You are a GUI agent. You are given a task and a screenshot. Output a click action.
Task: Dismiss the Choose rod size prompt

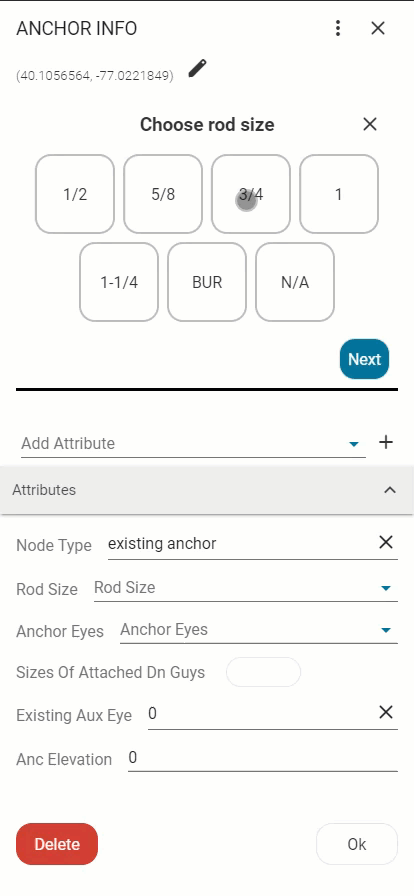(370, 124)
